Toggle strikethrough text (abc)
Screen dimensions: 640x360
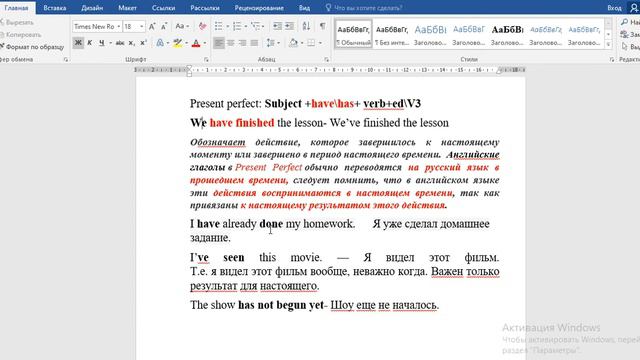[120, 42]
